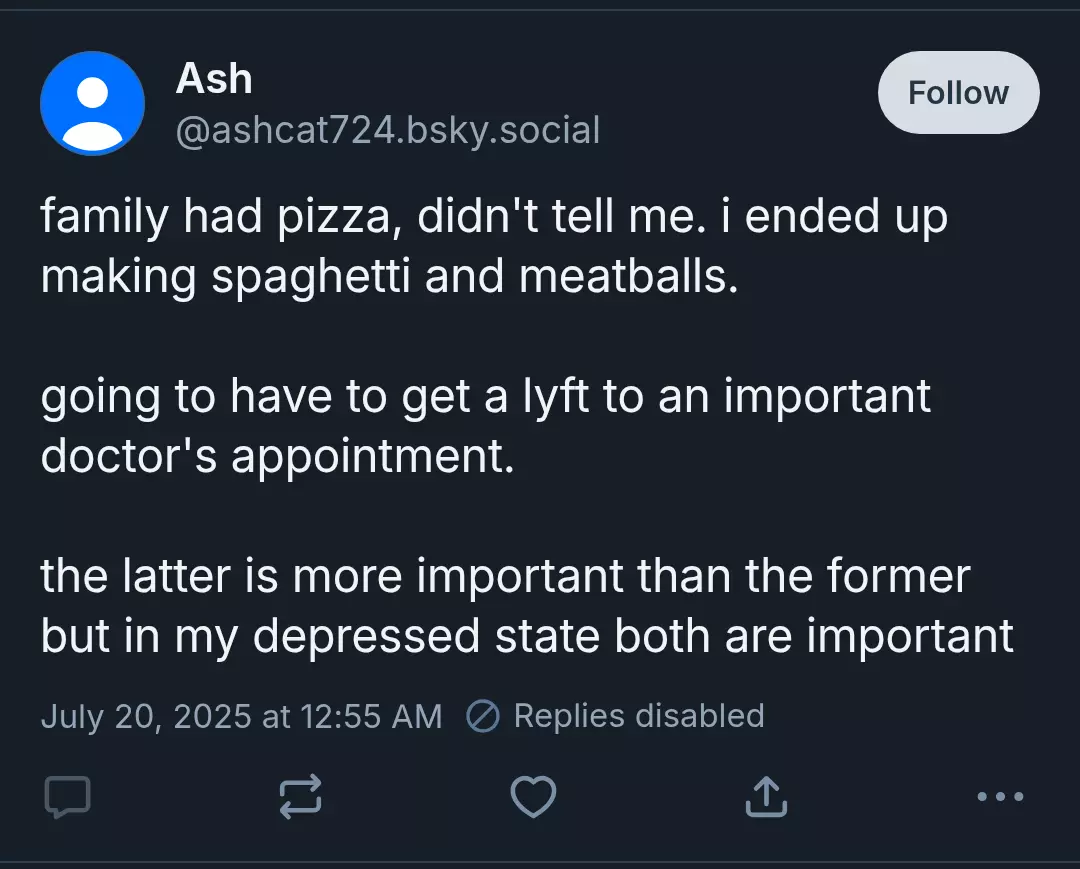
Task: Click the Replies disabled circle-slash icon
Action: pos(482,716)
